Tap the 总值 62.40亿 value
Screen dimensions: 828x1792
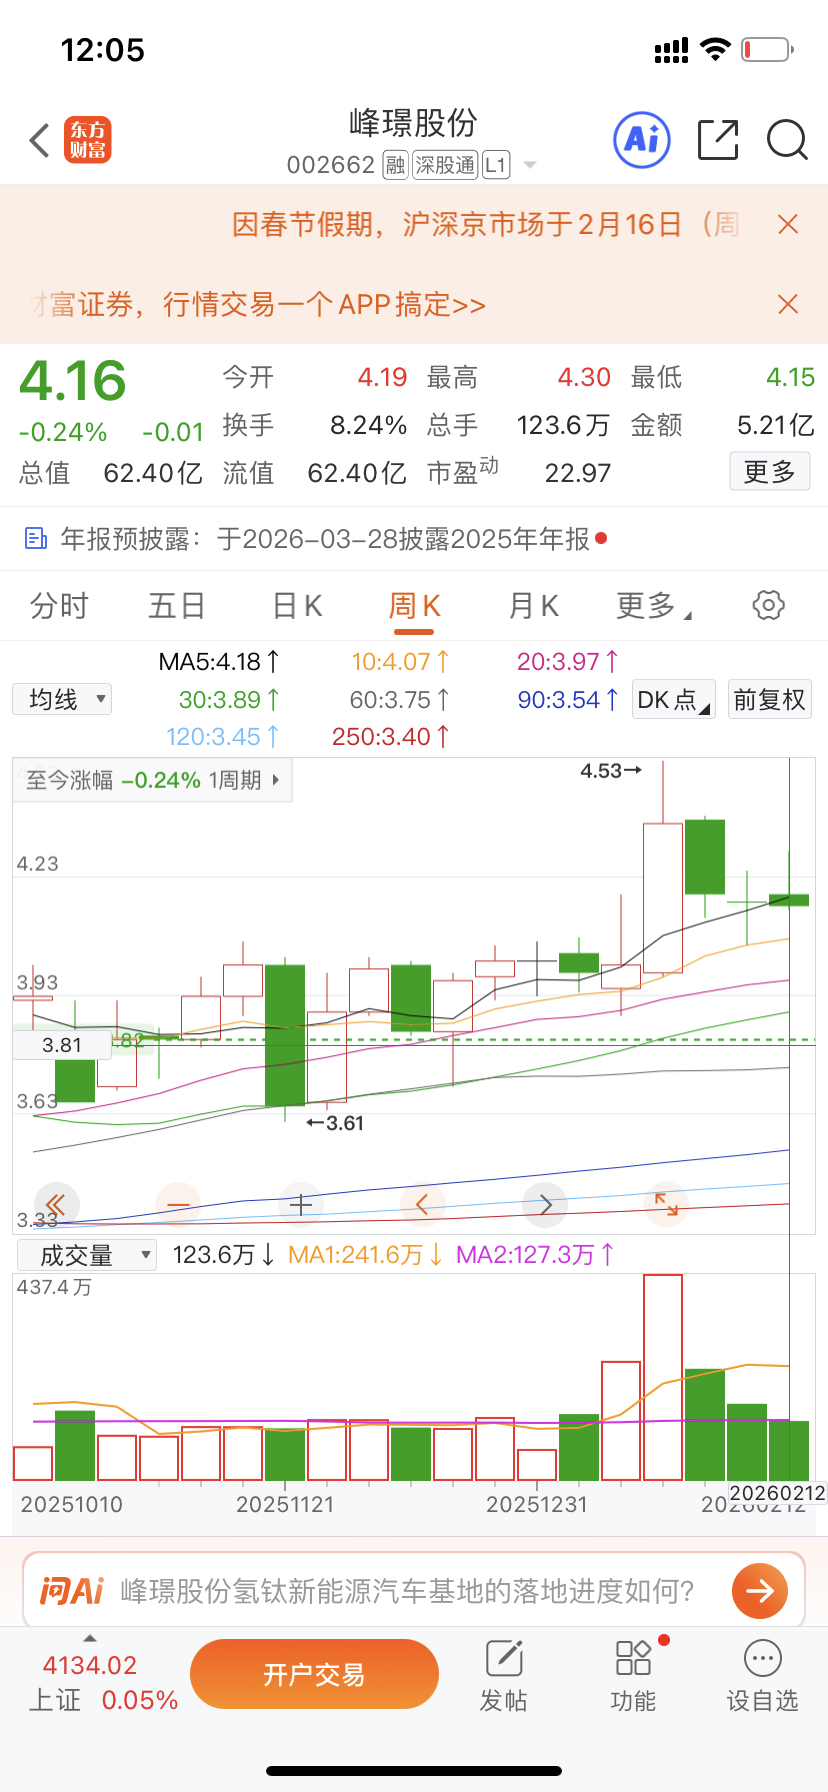(x=153, y=472)
